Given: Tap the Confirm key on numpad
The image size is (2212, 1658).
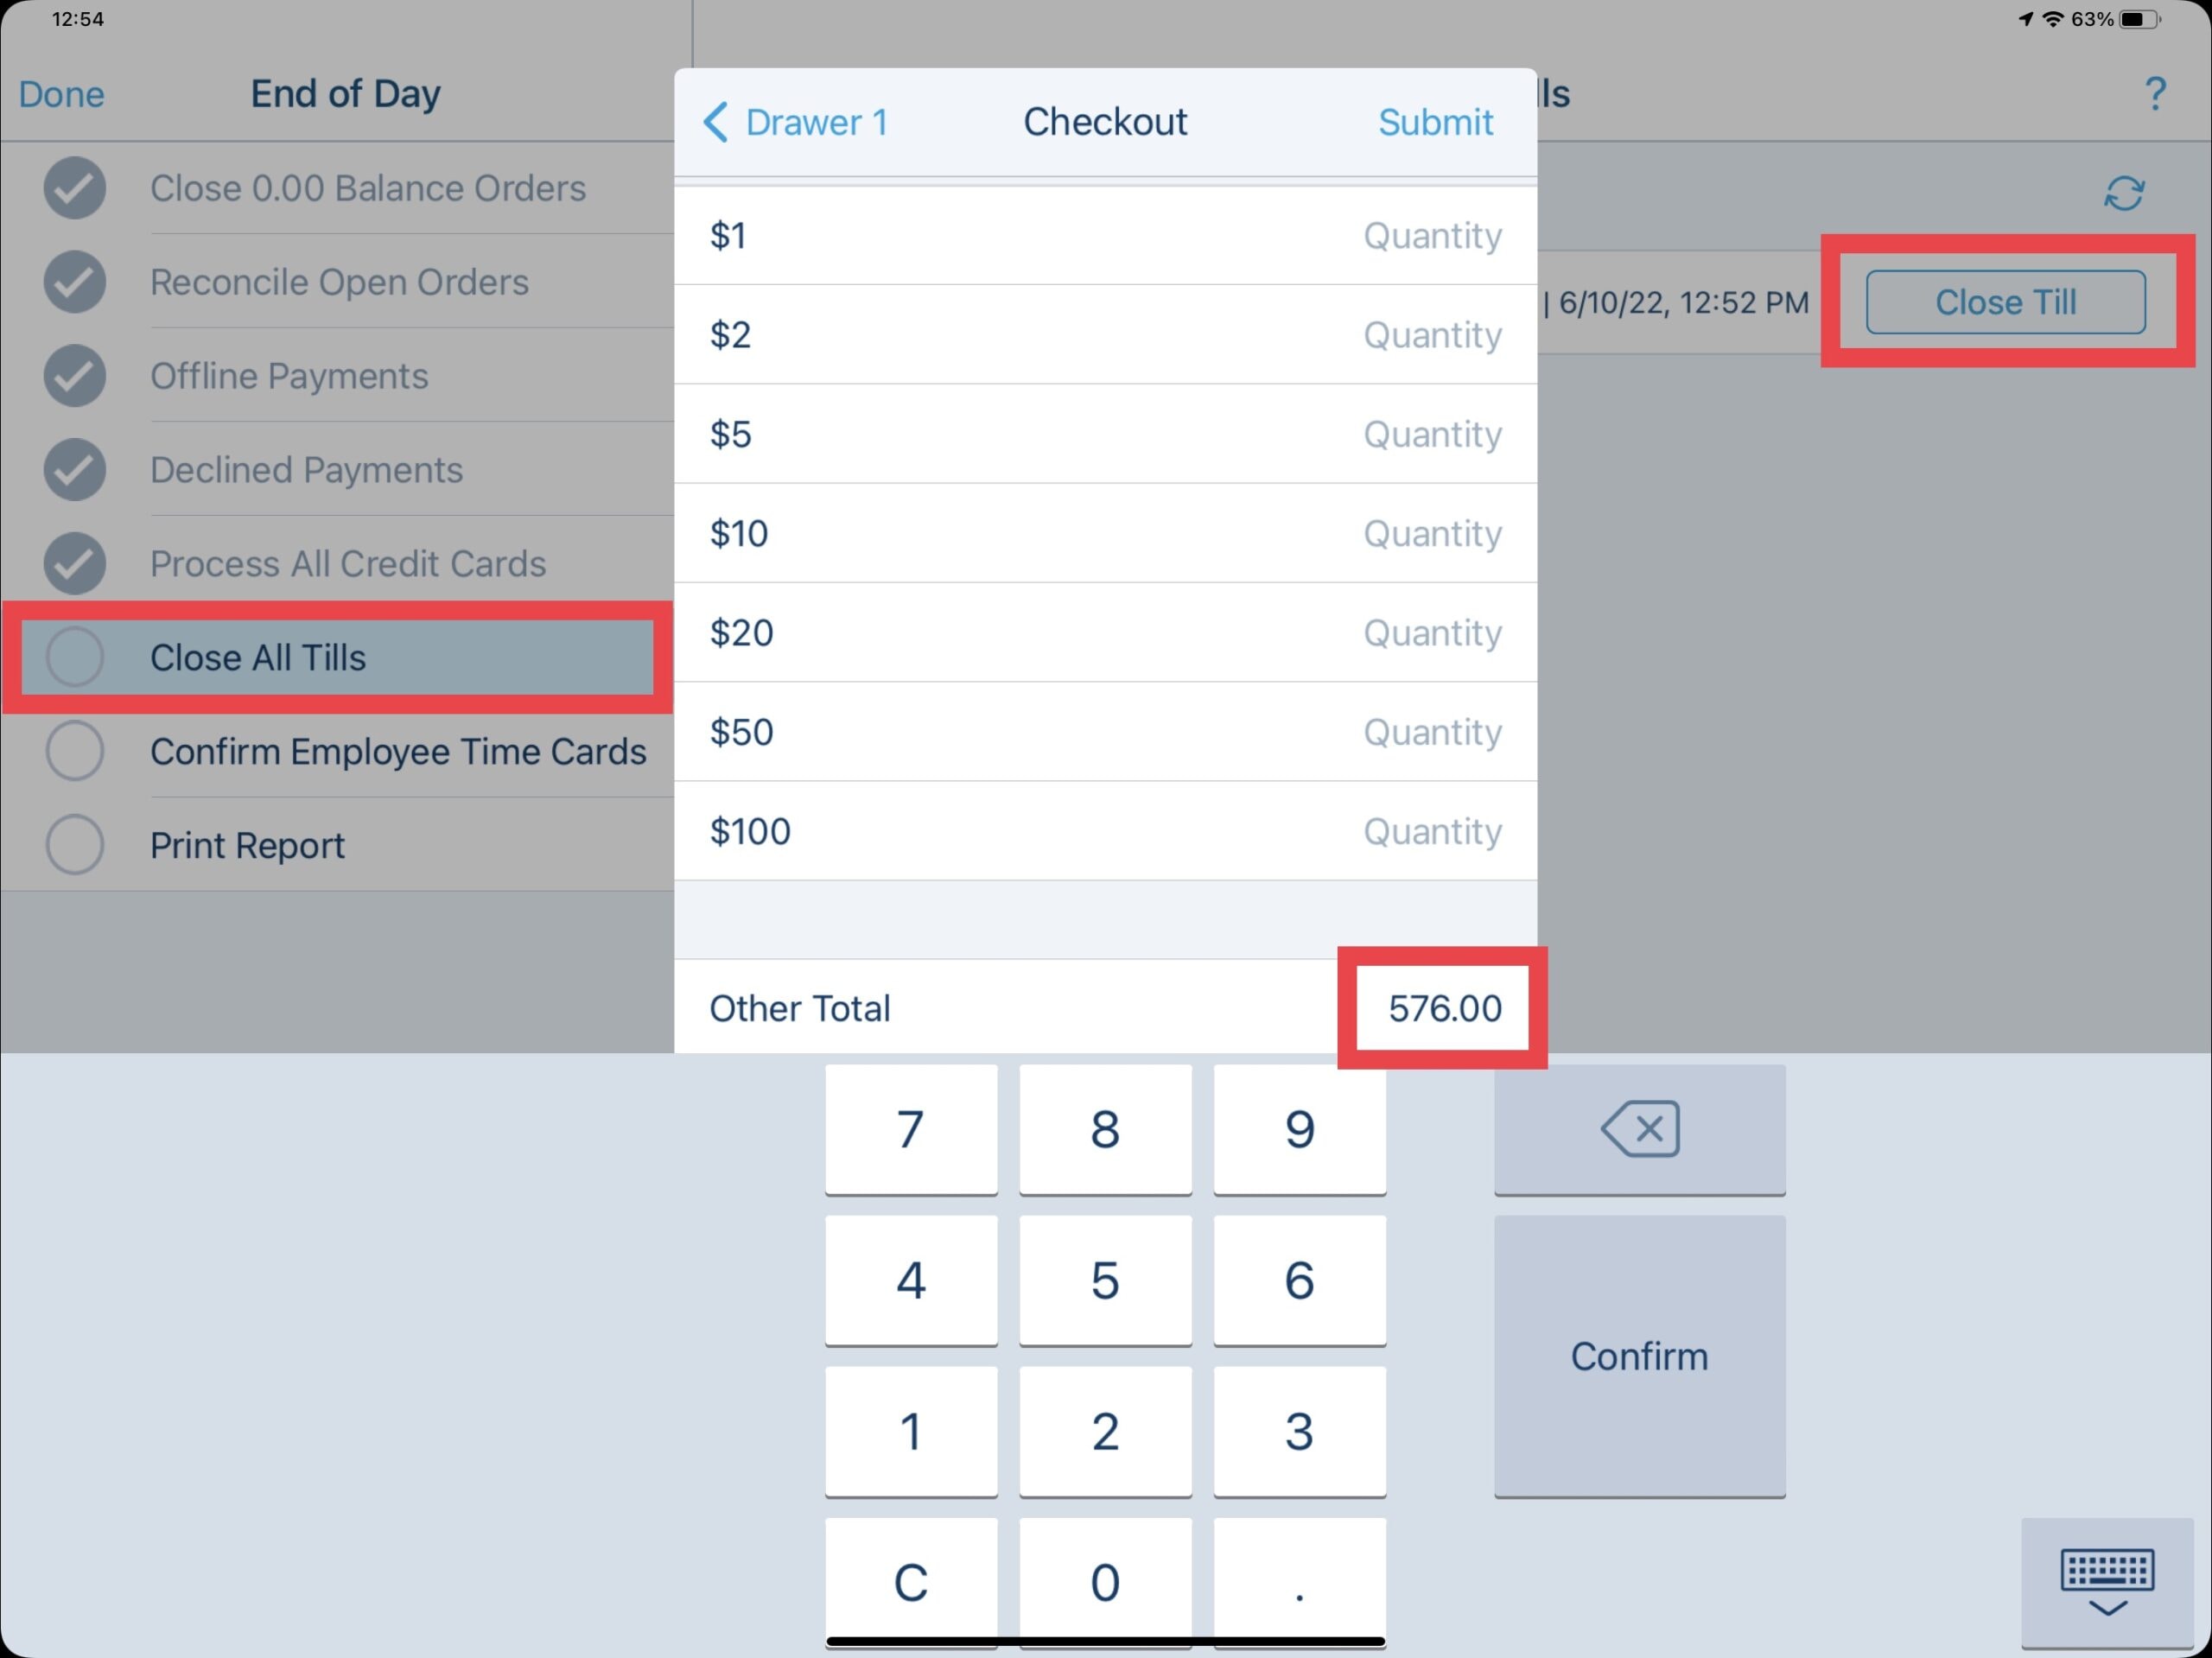Looking at the screenshot, I should 1639,1356.
